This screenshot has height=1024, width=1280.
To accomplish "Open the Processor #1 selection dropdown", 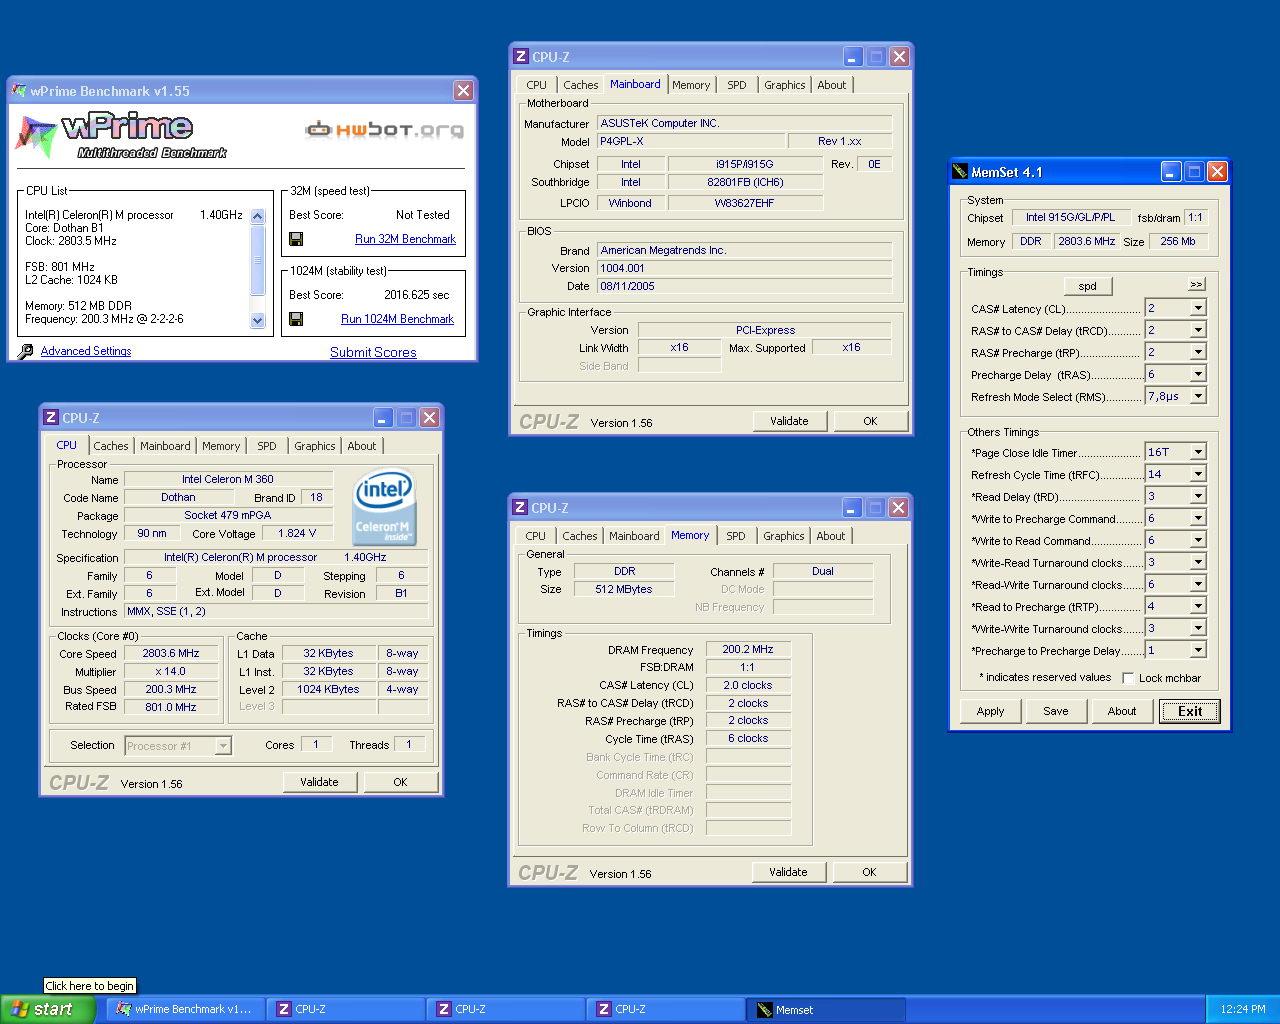I will 223,746.
